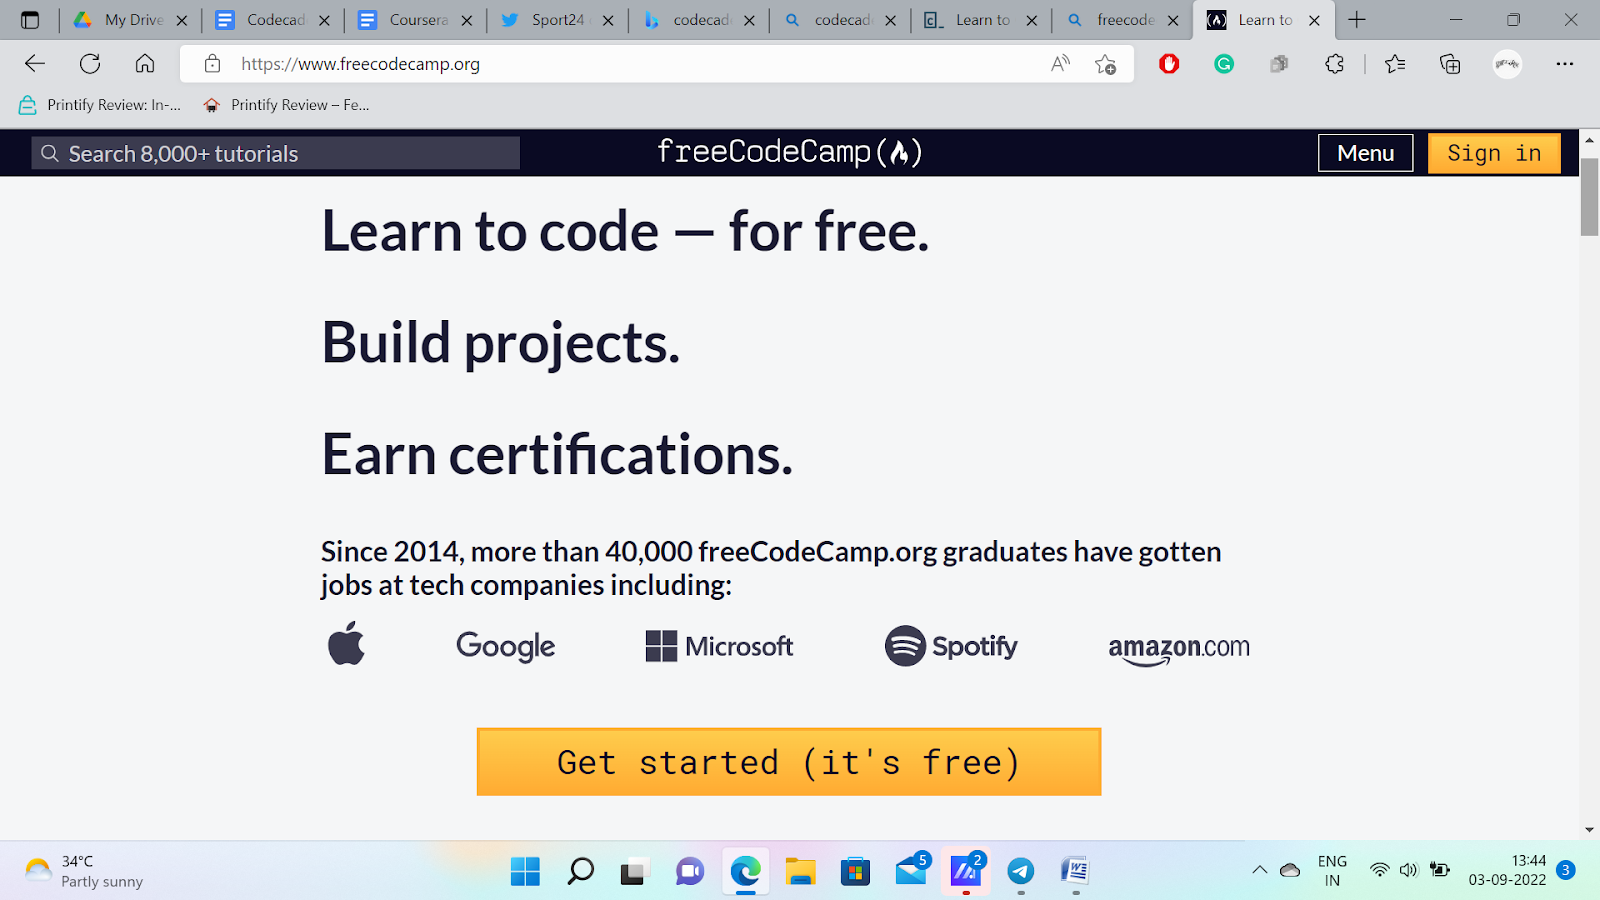Image resolution: width=1600 pixels, height=900 pixels.
Task: Open Microsoft Store from the taskbar
Action: pos(855,871)
